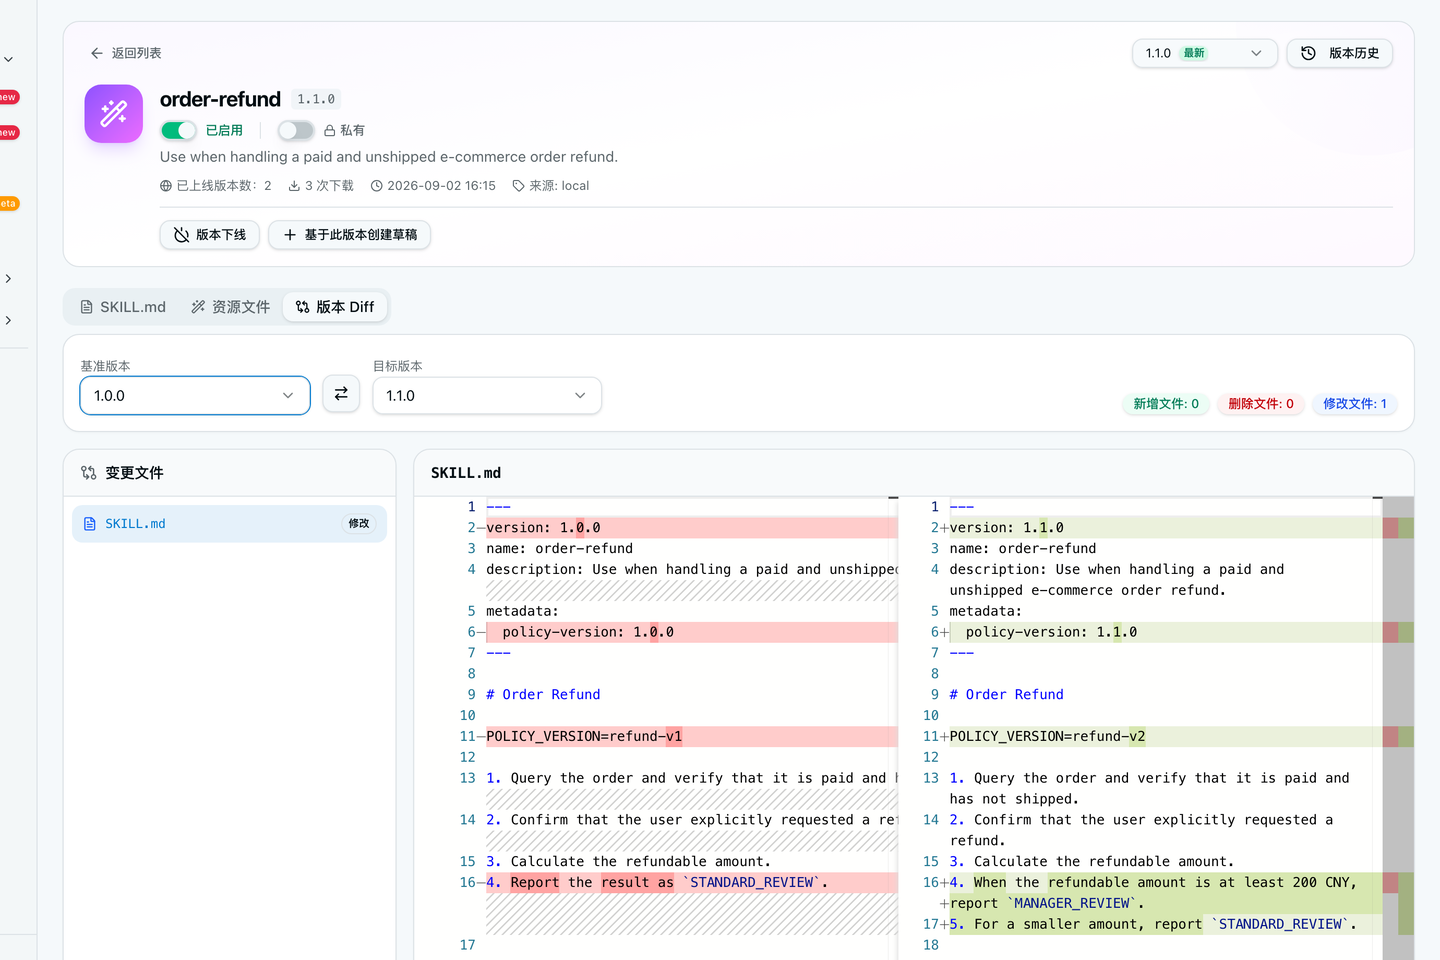The width and height of the screenshot is (1440, 960).
Task: Click the SKILL.md diff panel title
Action: click(466, 473)
